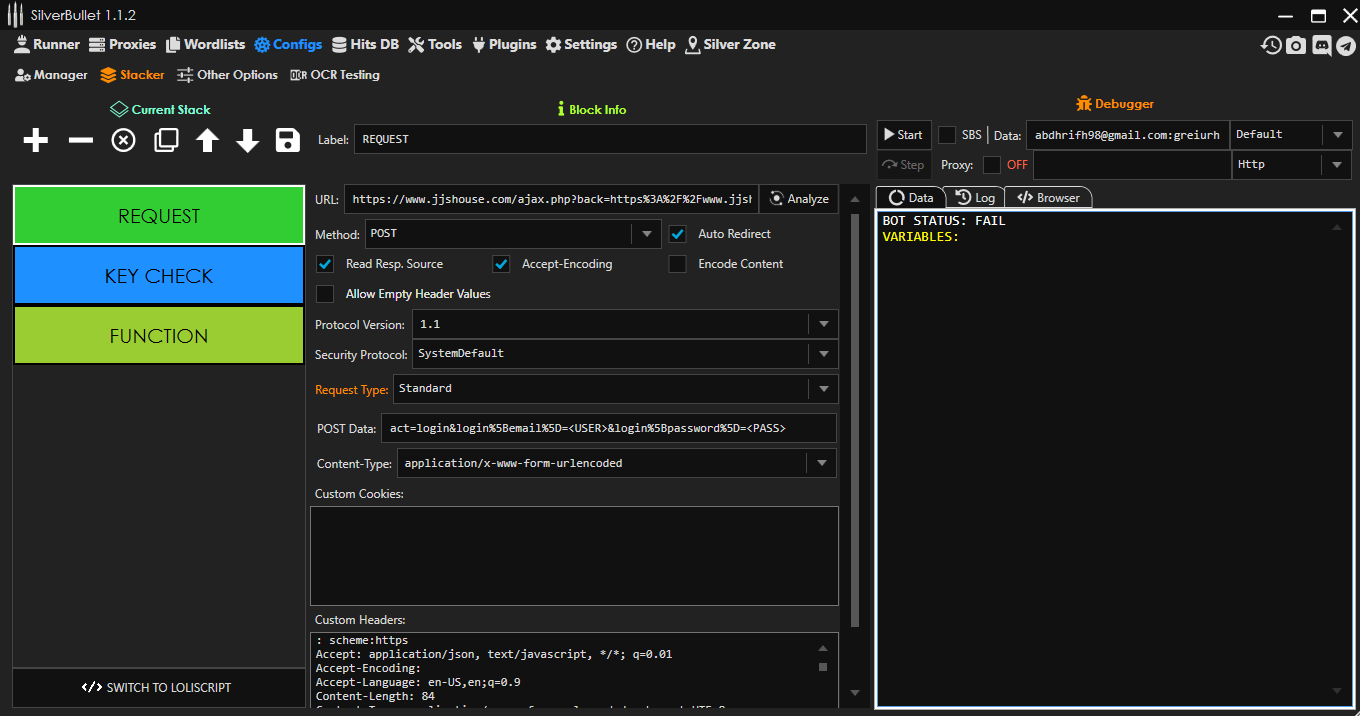Click Switch to LoliScript button

tap(159, 688)
